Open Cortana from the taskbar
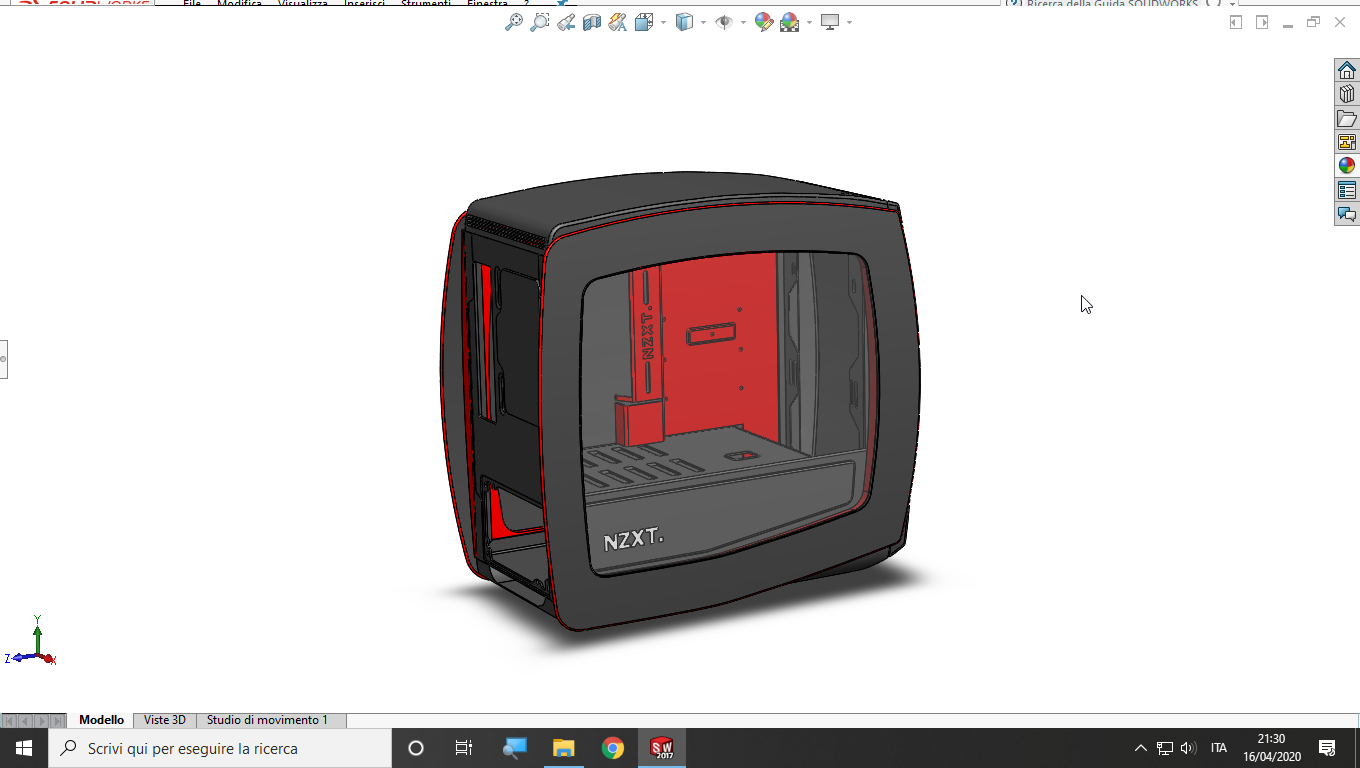 [416, 748]
